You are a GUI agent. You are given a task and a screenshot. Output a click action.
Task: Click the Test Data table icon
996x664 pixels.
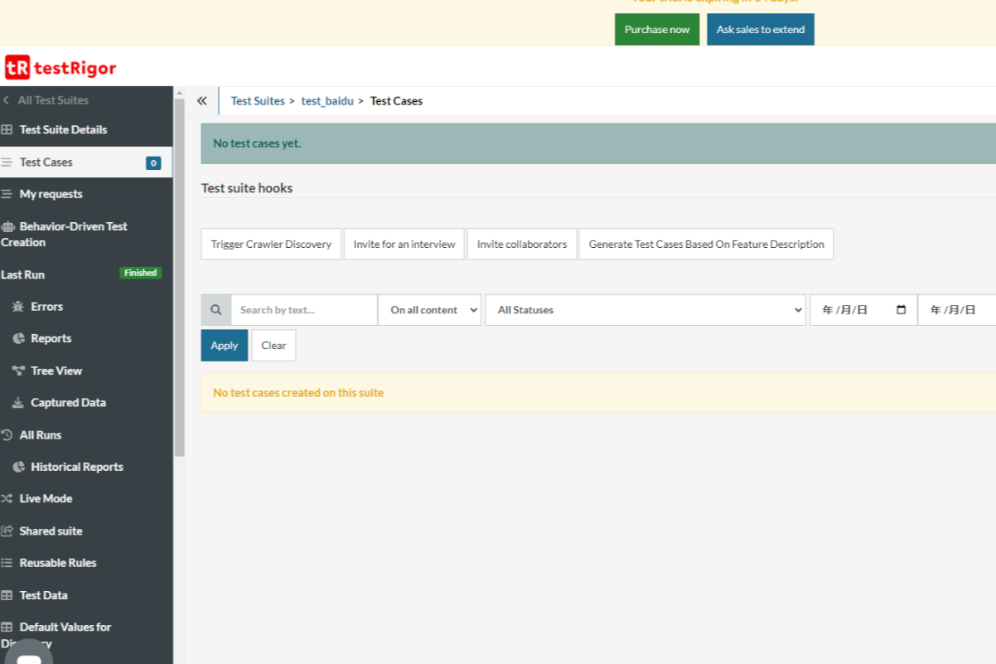pos(7,595)
